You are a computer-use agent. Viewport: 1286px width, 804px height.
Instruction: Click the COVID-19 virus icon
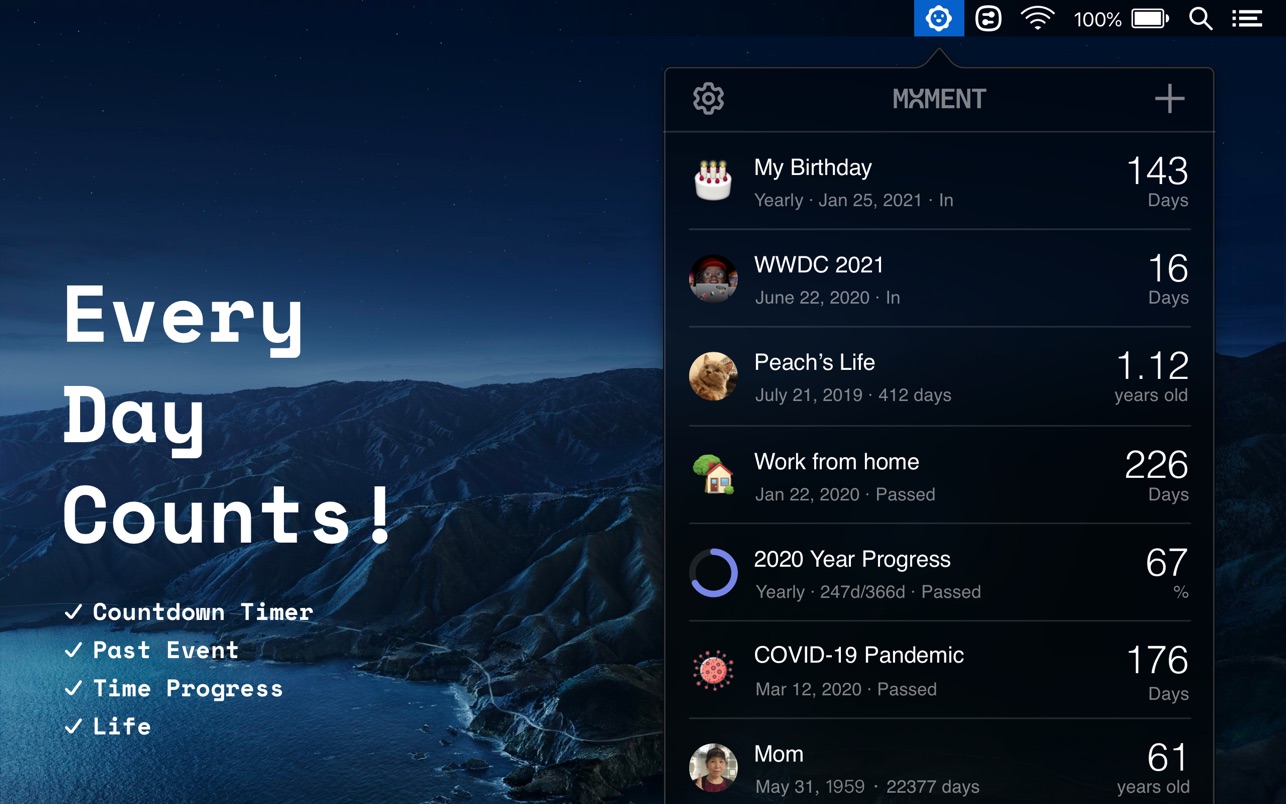coord(713,670)
